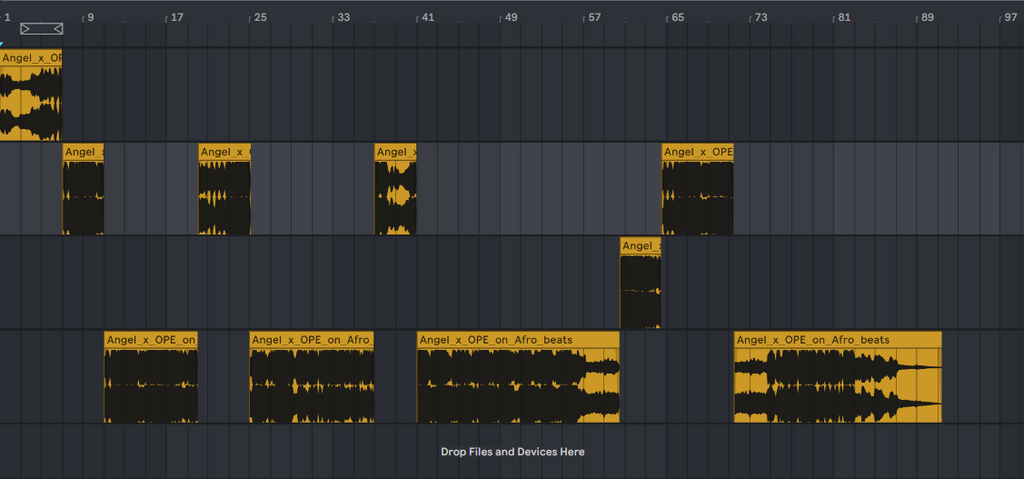Select second-track Angel_x clip starting at bar 20
1024x479 pixels.
coord(224,189)
